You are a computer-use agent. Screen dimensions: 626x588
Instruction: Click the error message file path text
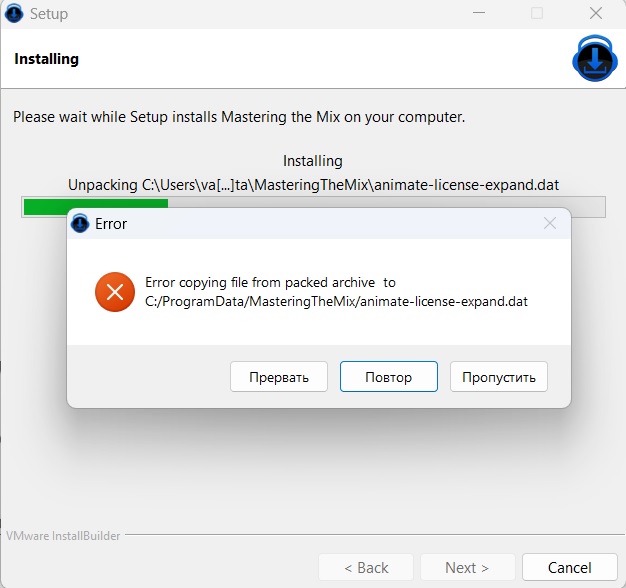point(336,301)
